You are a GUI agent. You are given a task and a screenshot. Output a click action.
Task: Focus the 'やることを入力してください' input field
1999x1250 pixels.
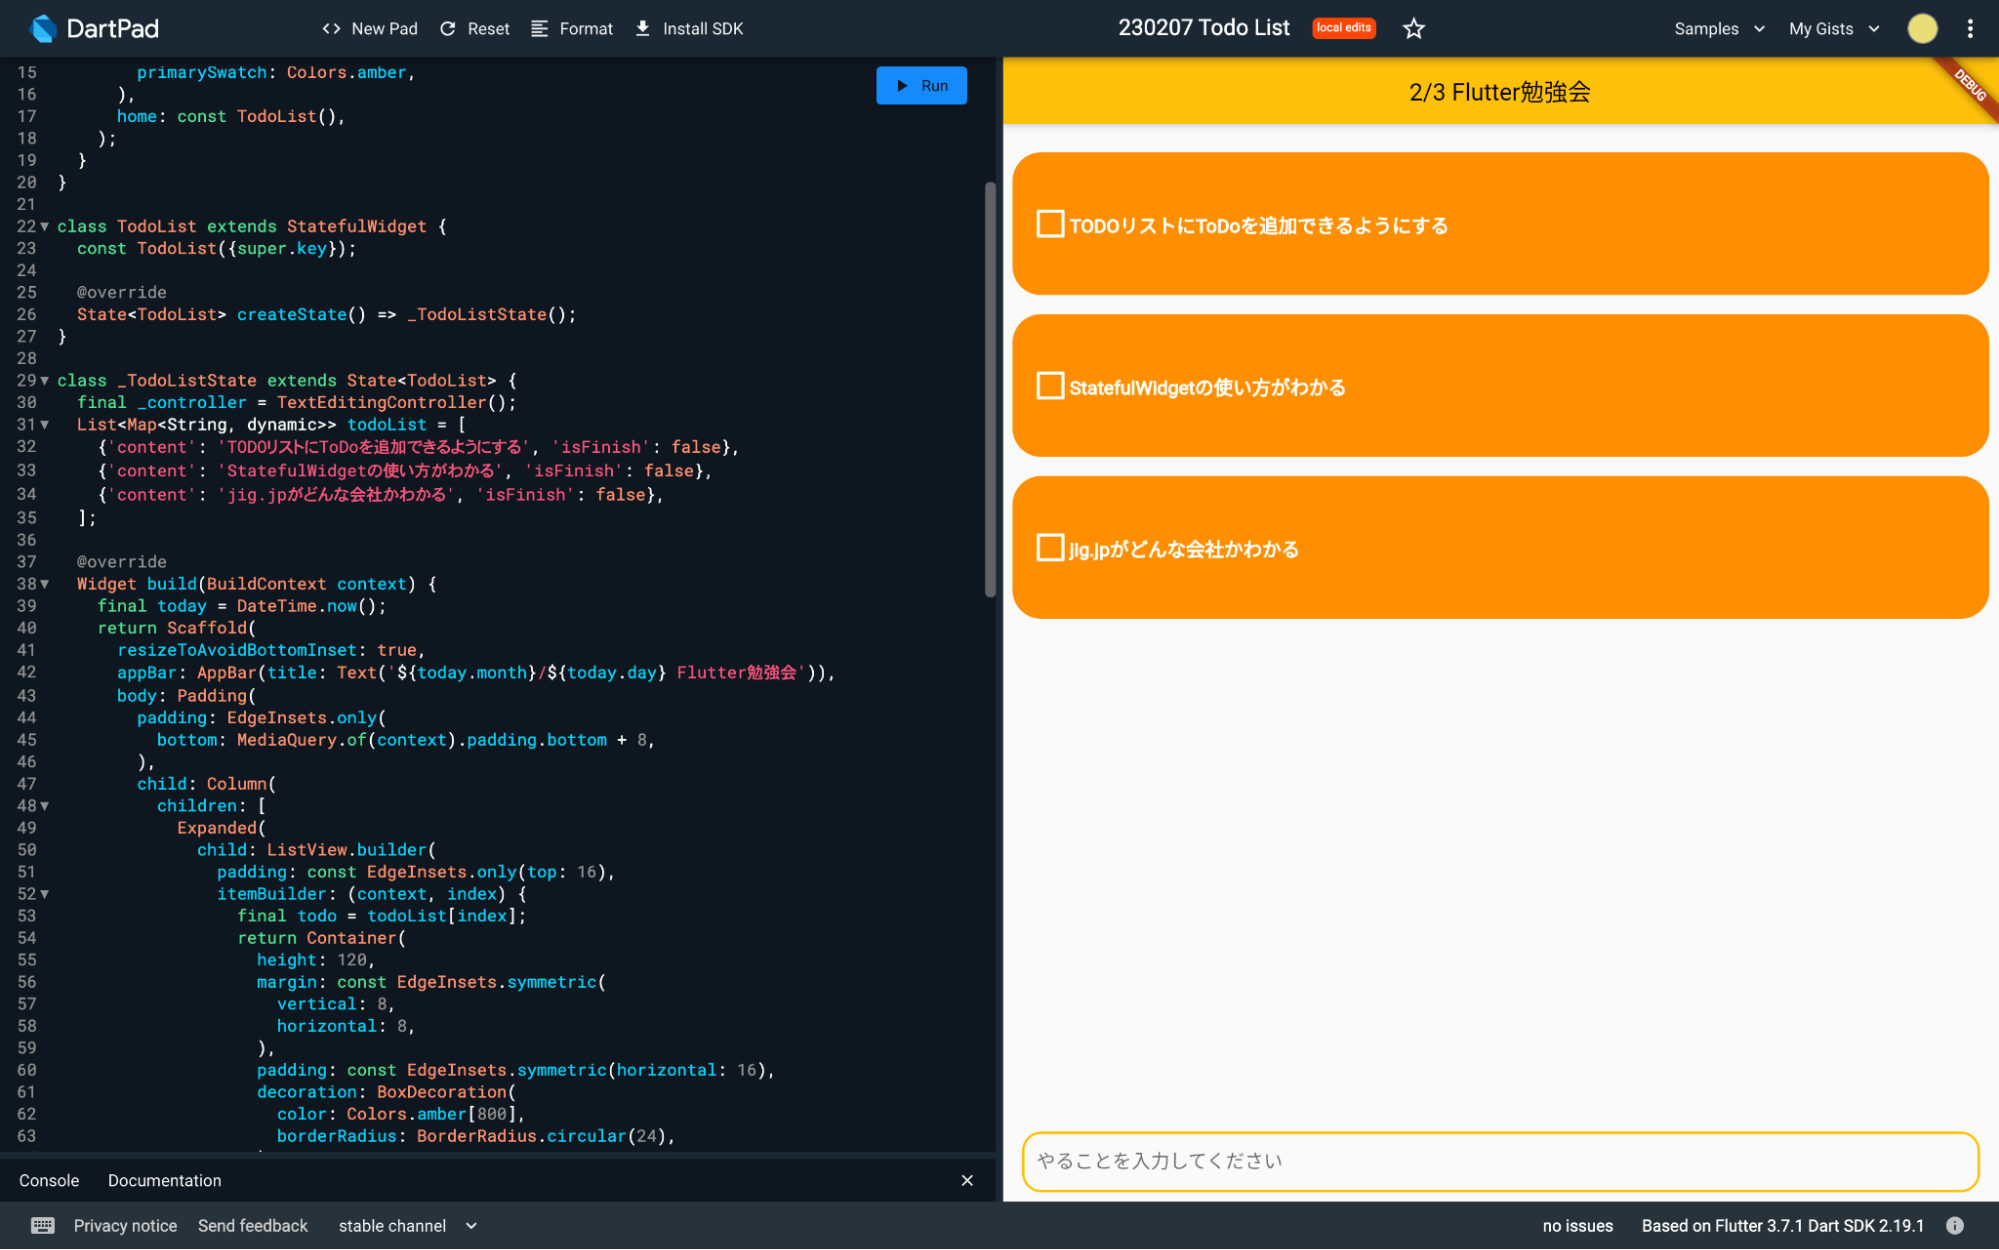click(1500, 1161)
